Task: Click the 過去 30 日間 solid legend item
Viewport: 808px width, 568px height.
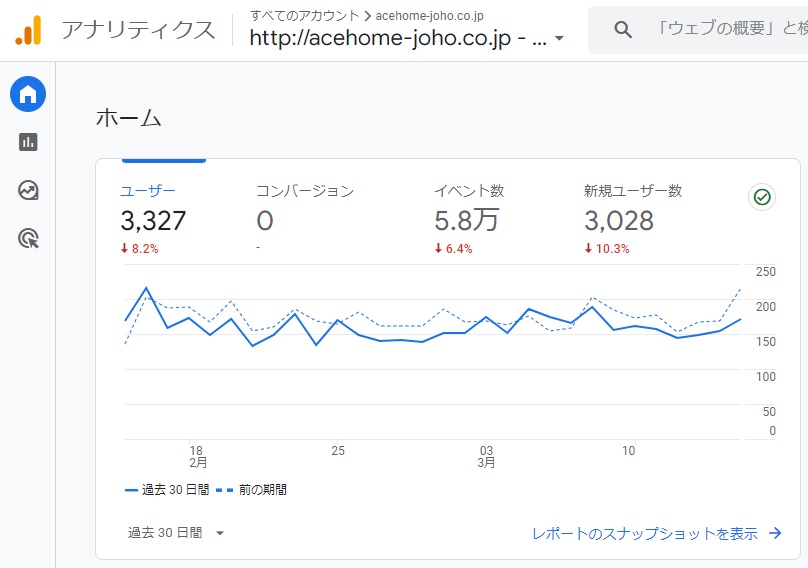Action: pyautogui.click(x=167, y=490)
